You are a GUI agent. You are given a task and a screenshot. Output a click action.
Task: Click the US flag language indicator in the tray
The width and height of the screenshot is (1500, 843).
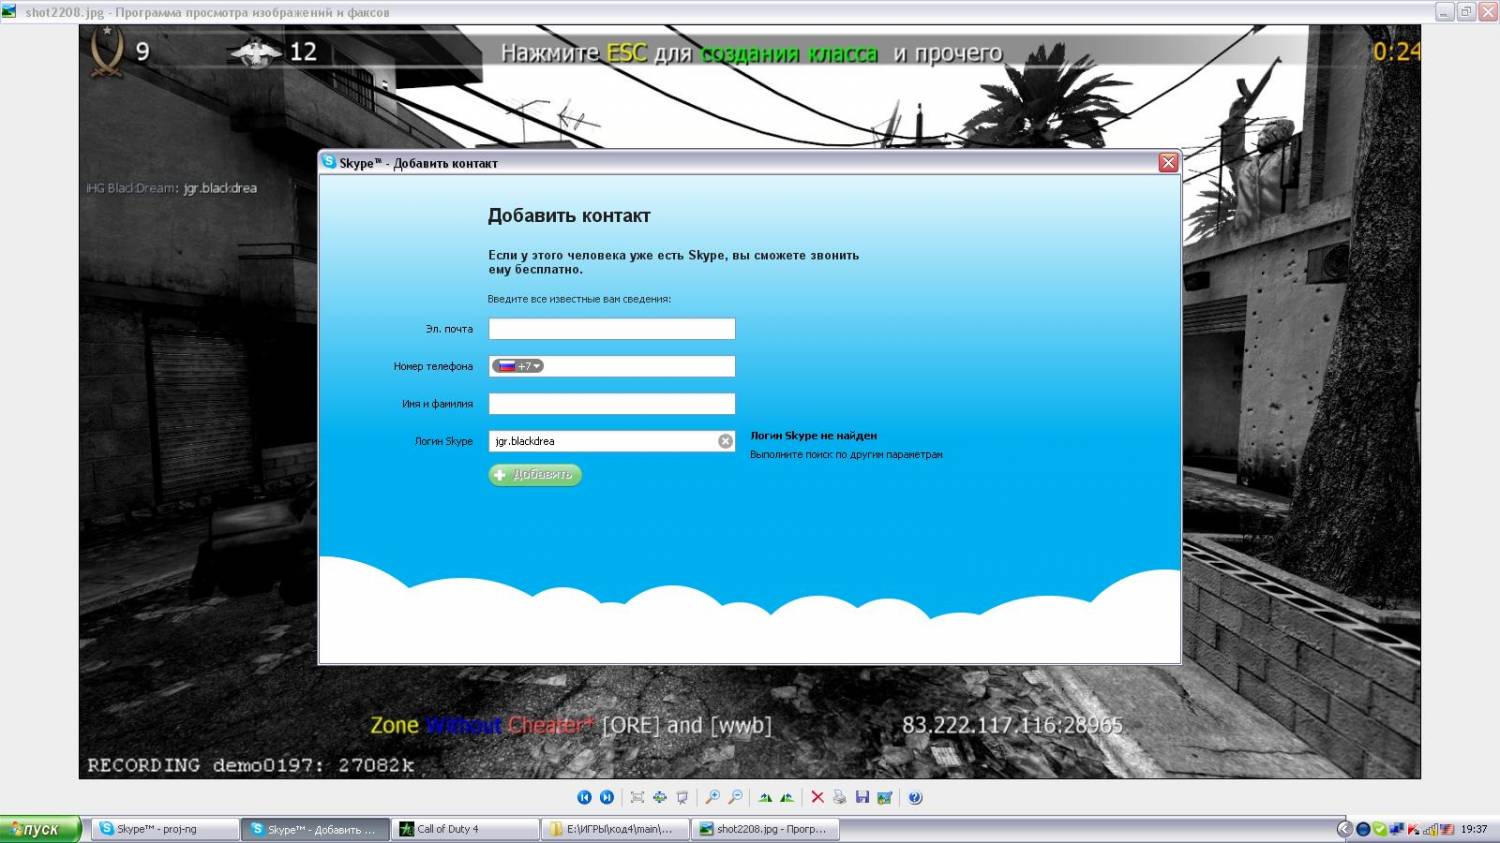(x=1447, y=829)
